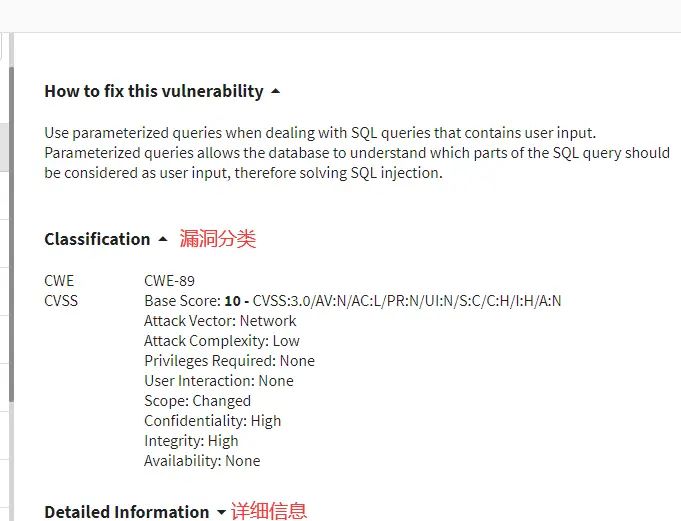
Task: Click the Classification heading text
Action: click(x=97, y=240)
